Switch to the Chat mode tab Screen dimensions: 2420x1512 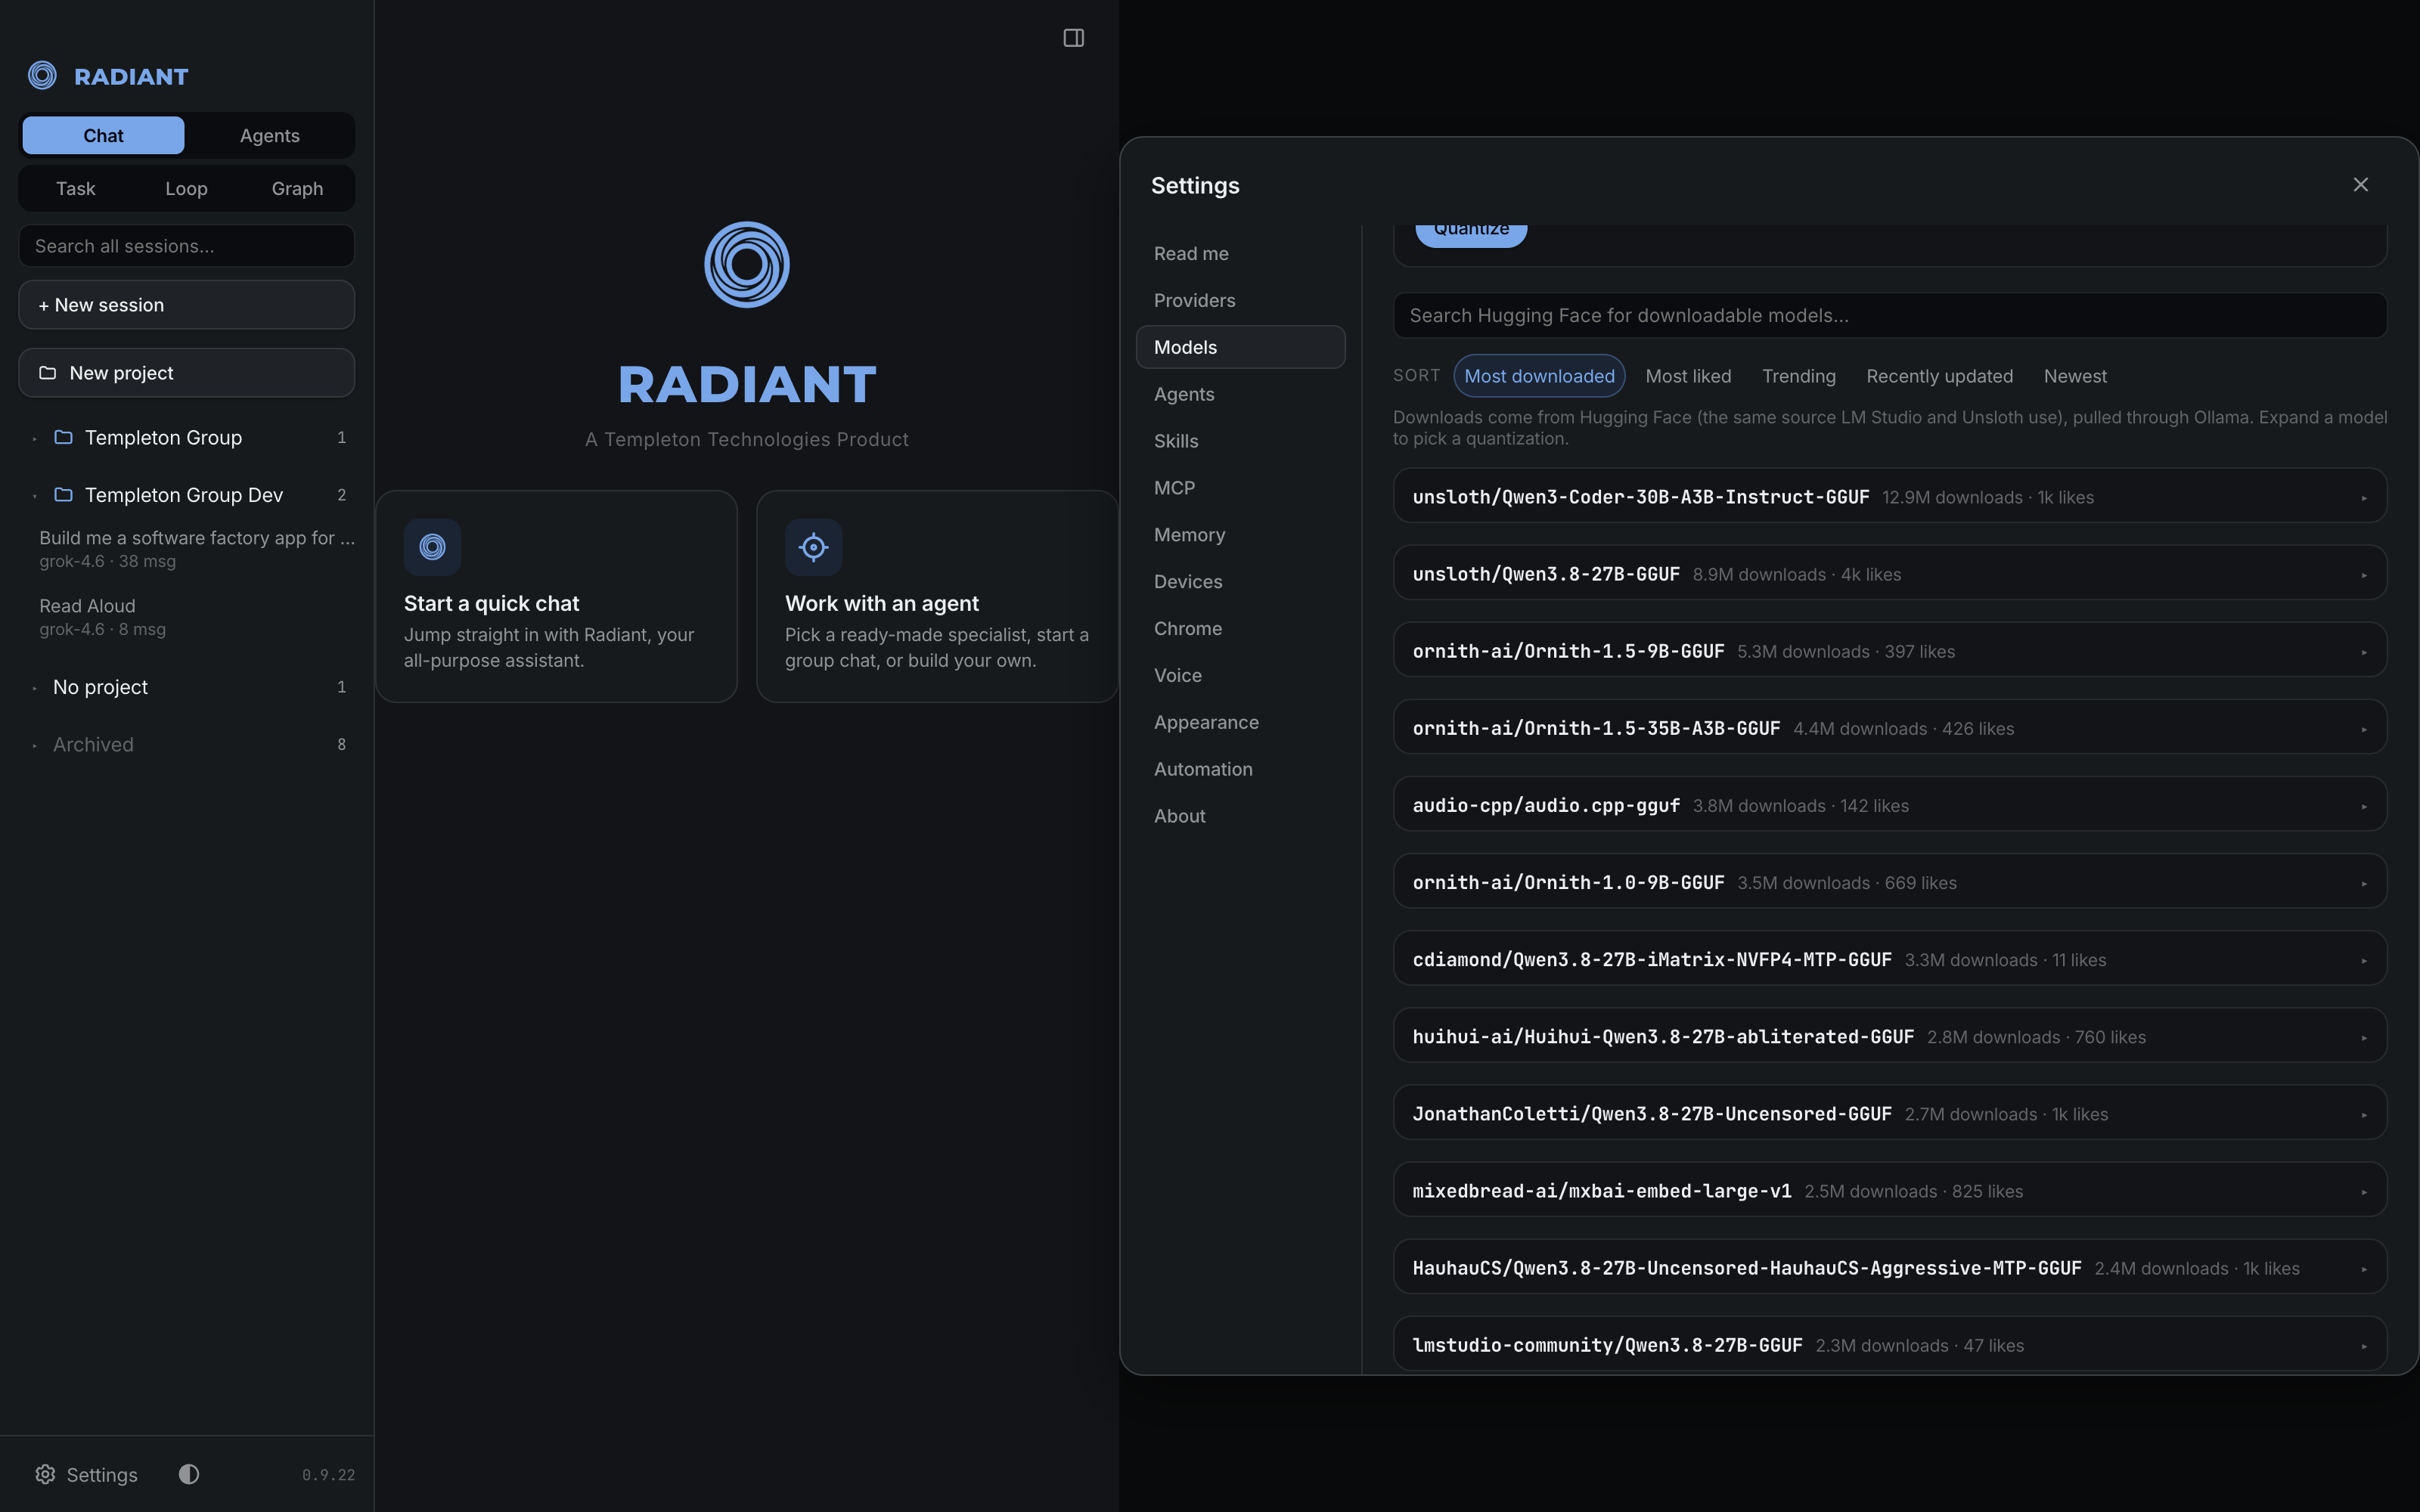pos(103,136)
